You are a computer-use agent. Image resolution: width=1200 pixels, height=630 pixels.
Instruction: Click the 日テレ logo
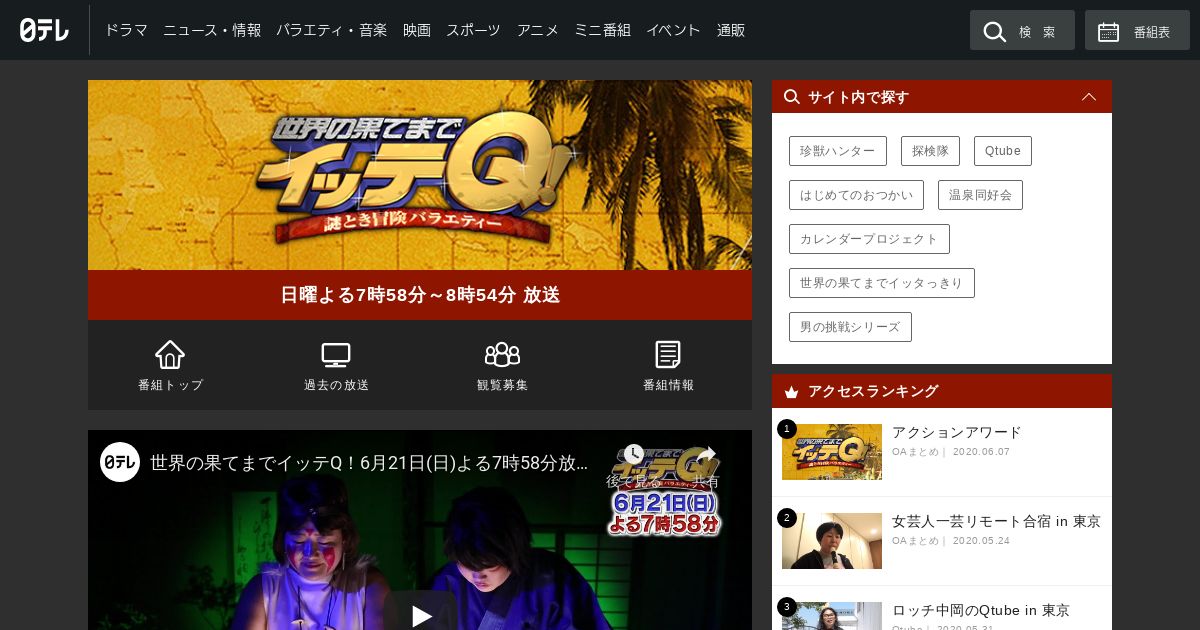point(44,30)
